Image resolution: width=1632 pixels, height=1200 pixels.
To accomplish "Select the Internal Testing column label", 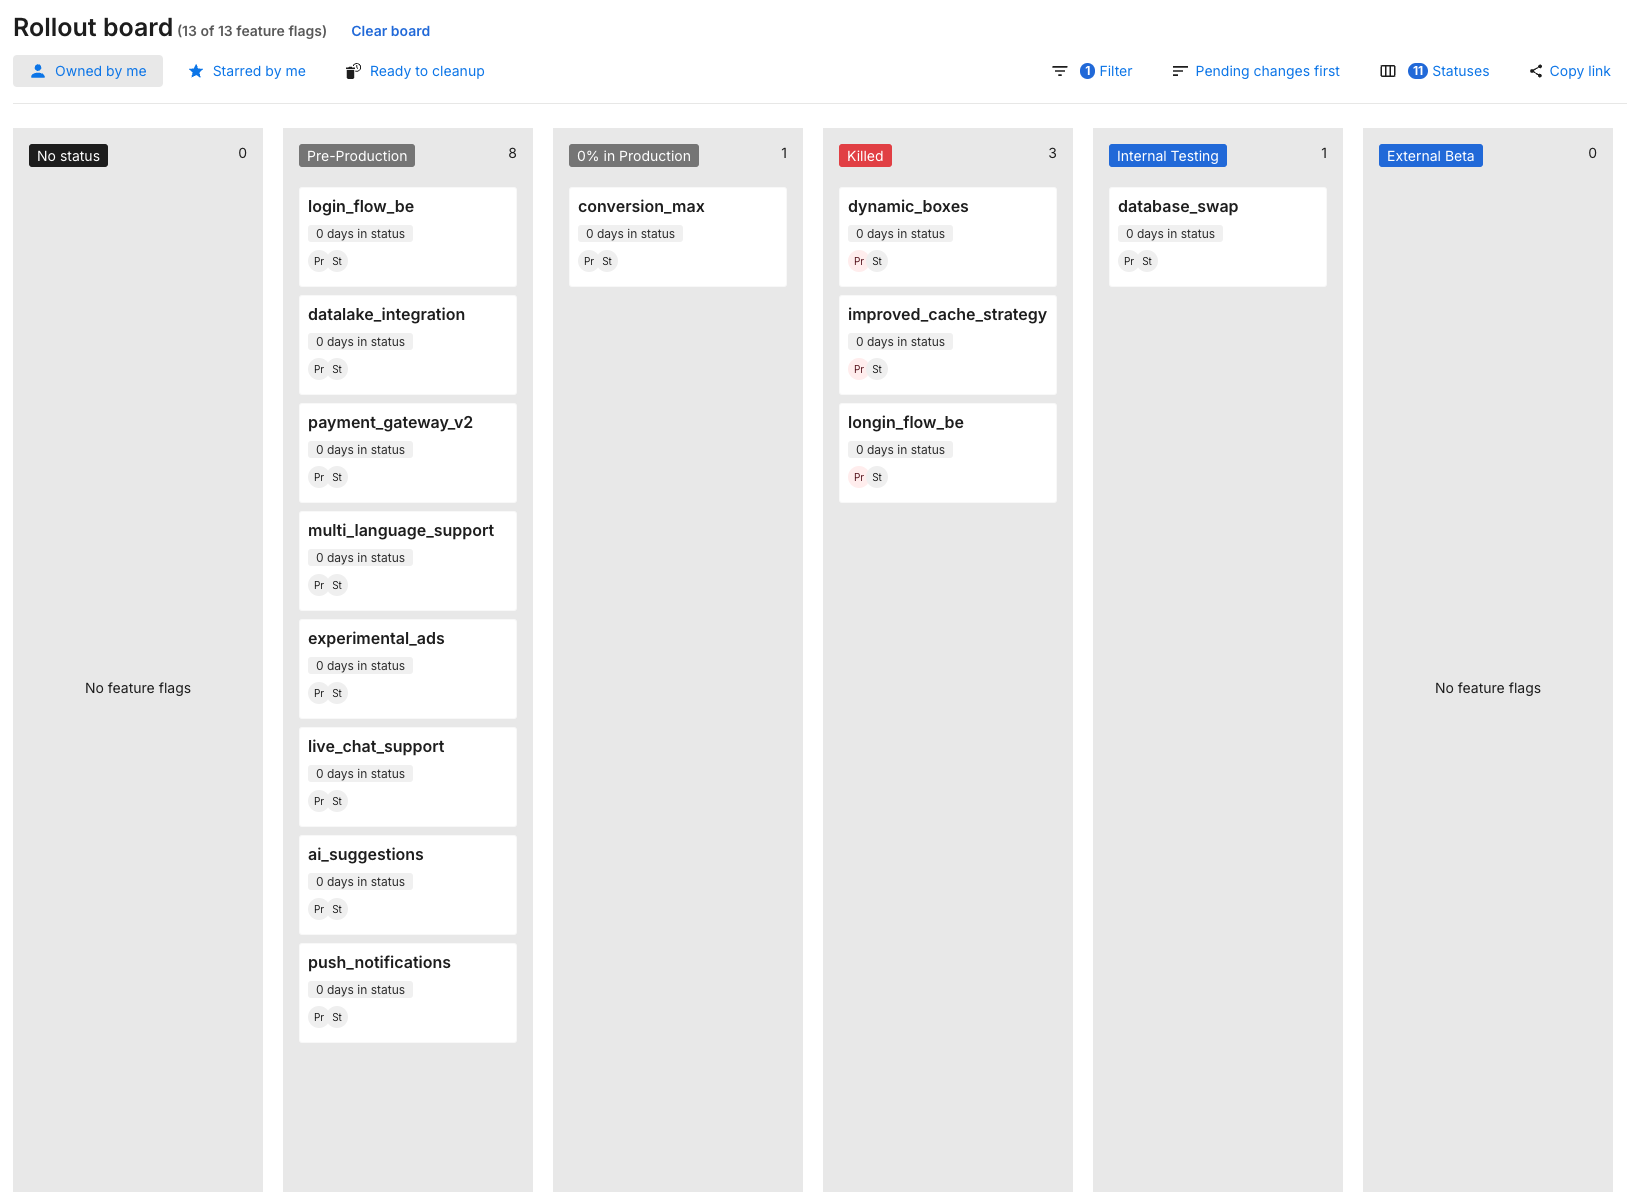I will [1167, 156].
